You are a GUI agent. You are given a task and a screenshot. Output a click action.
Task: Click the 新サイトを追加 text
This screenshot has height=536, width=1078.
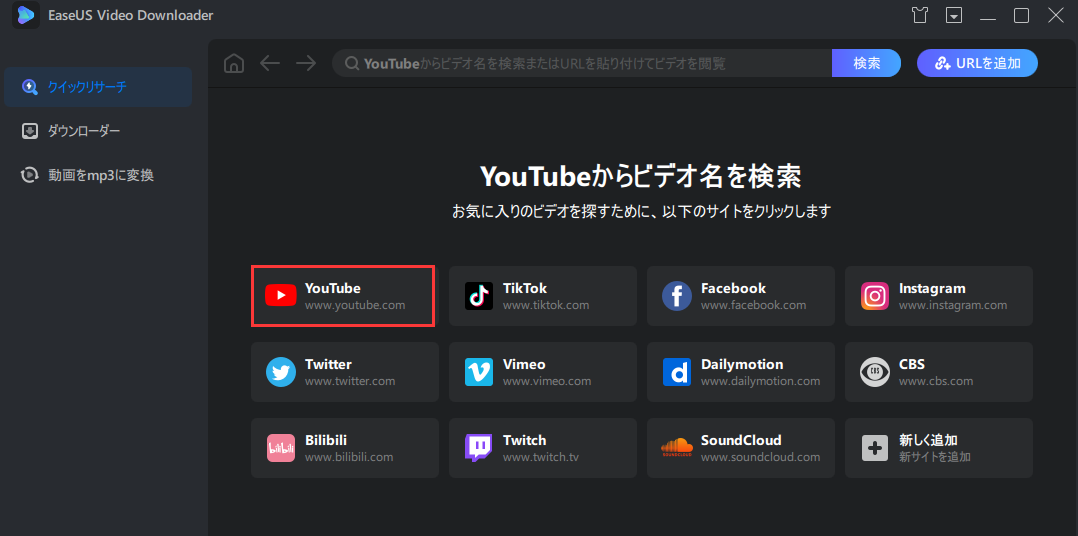pyautogui.click(x=934, y=458)
